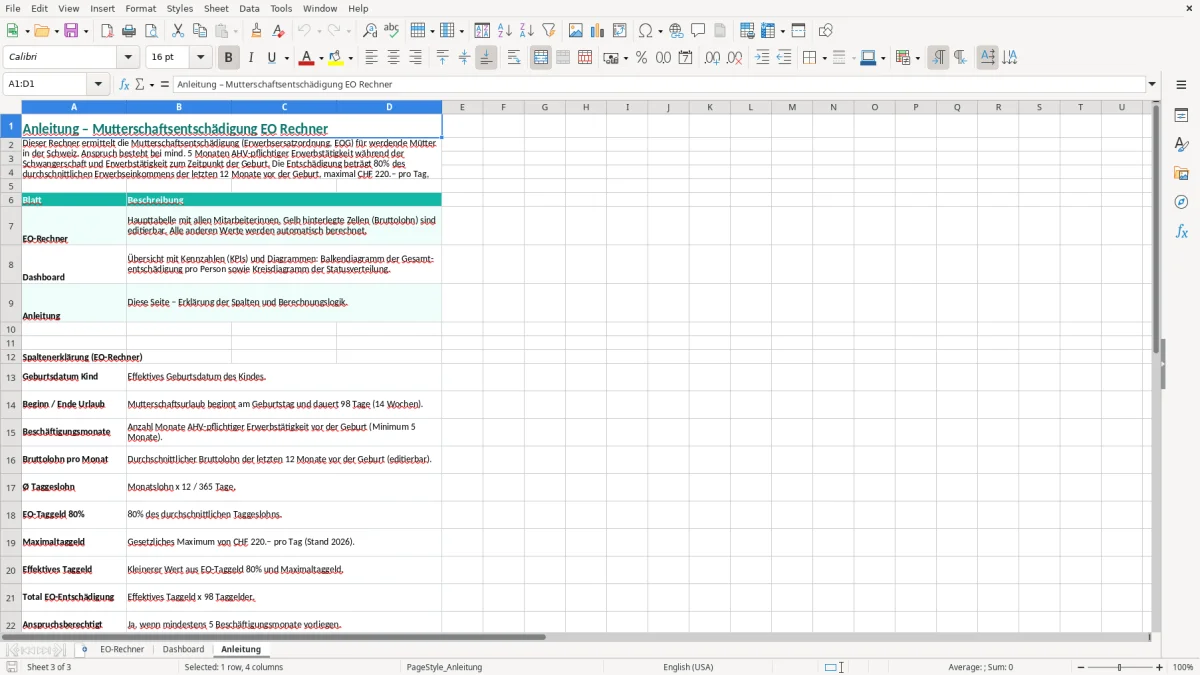Toggle Wrap Text

point(513,58)
